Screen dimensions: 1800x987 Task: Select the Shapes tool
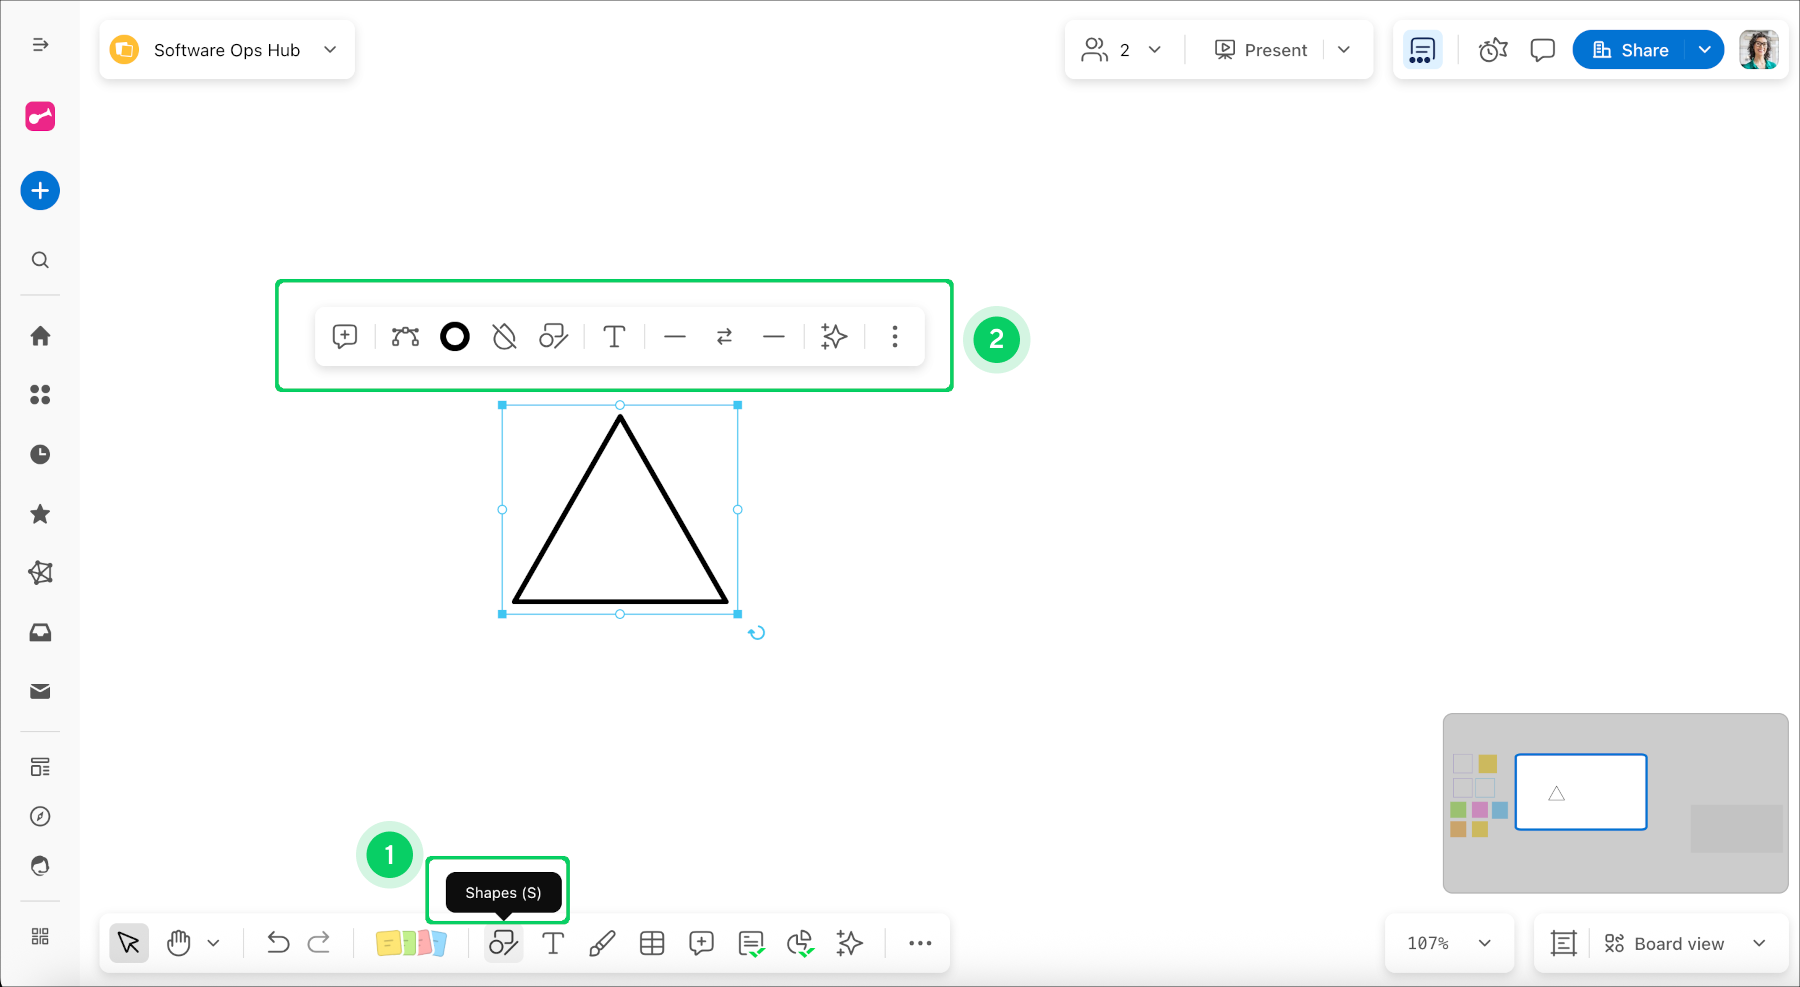click(x=503, y=942)
